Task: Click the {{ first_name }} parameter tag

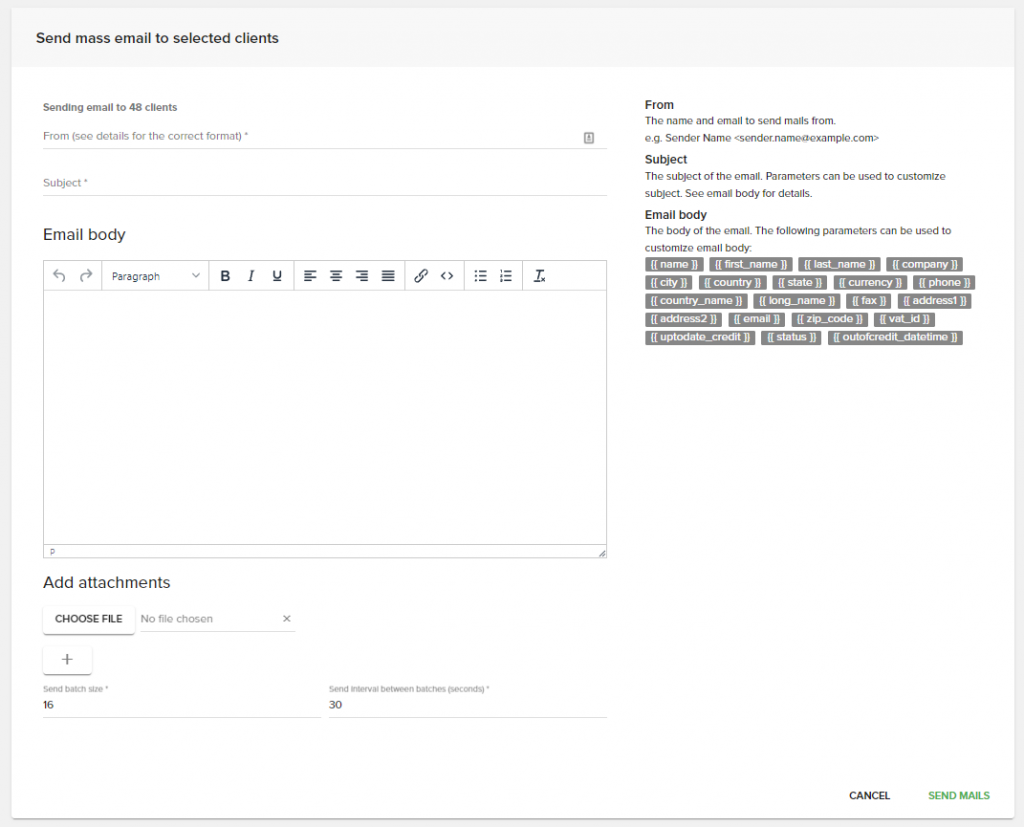Action: 751,265
